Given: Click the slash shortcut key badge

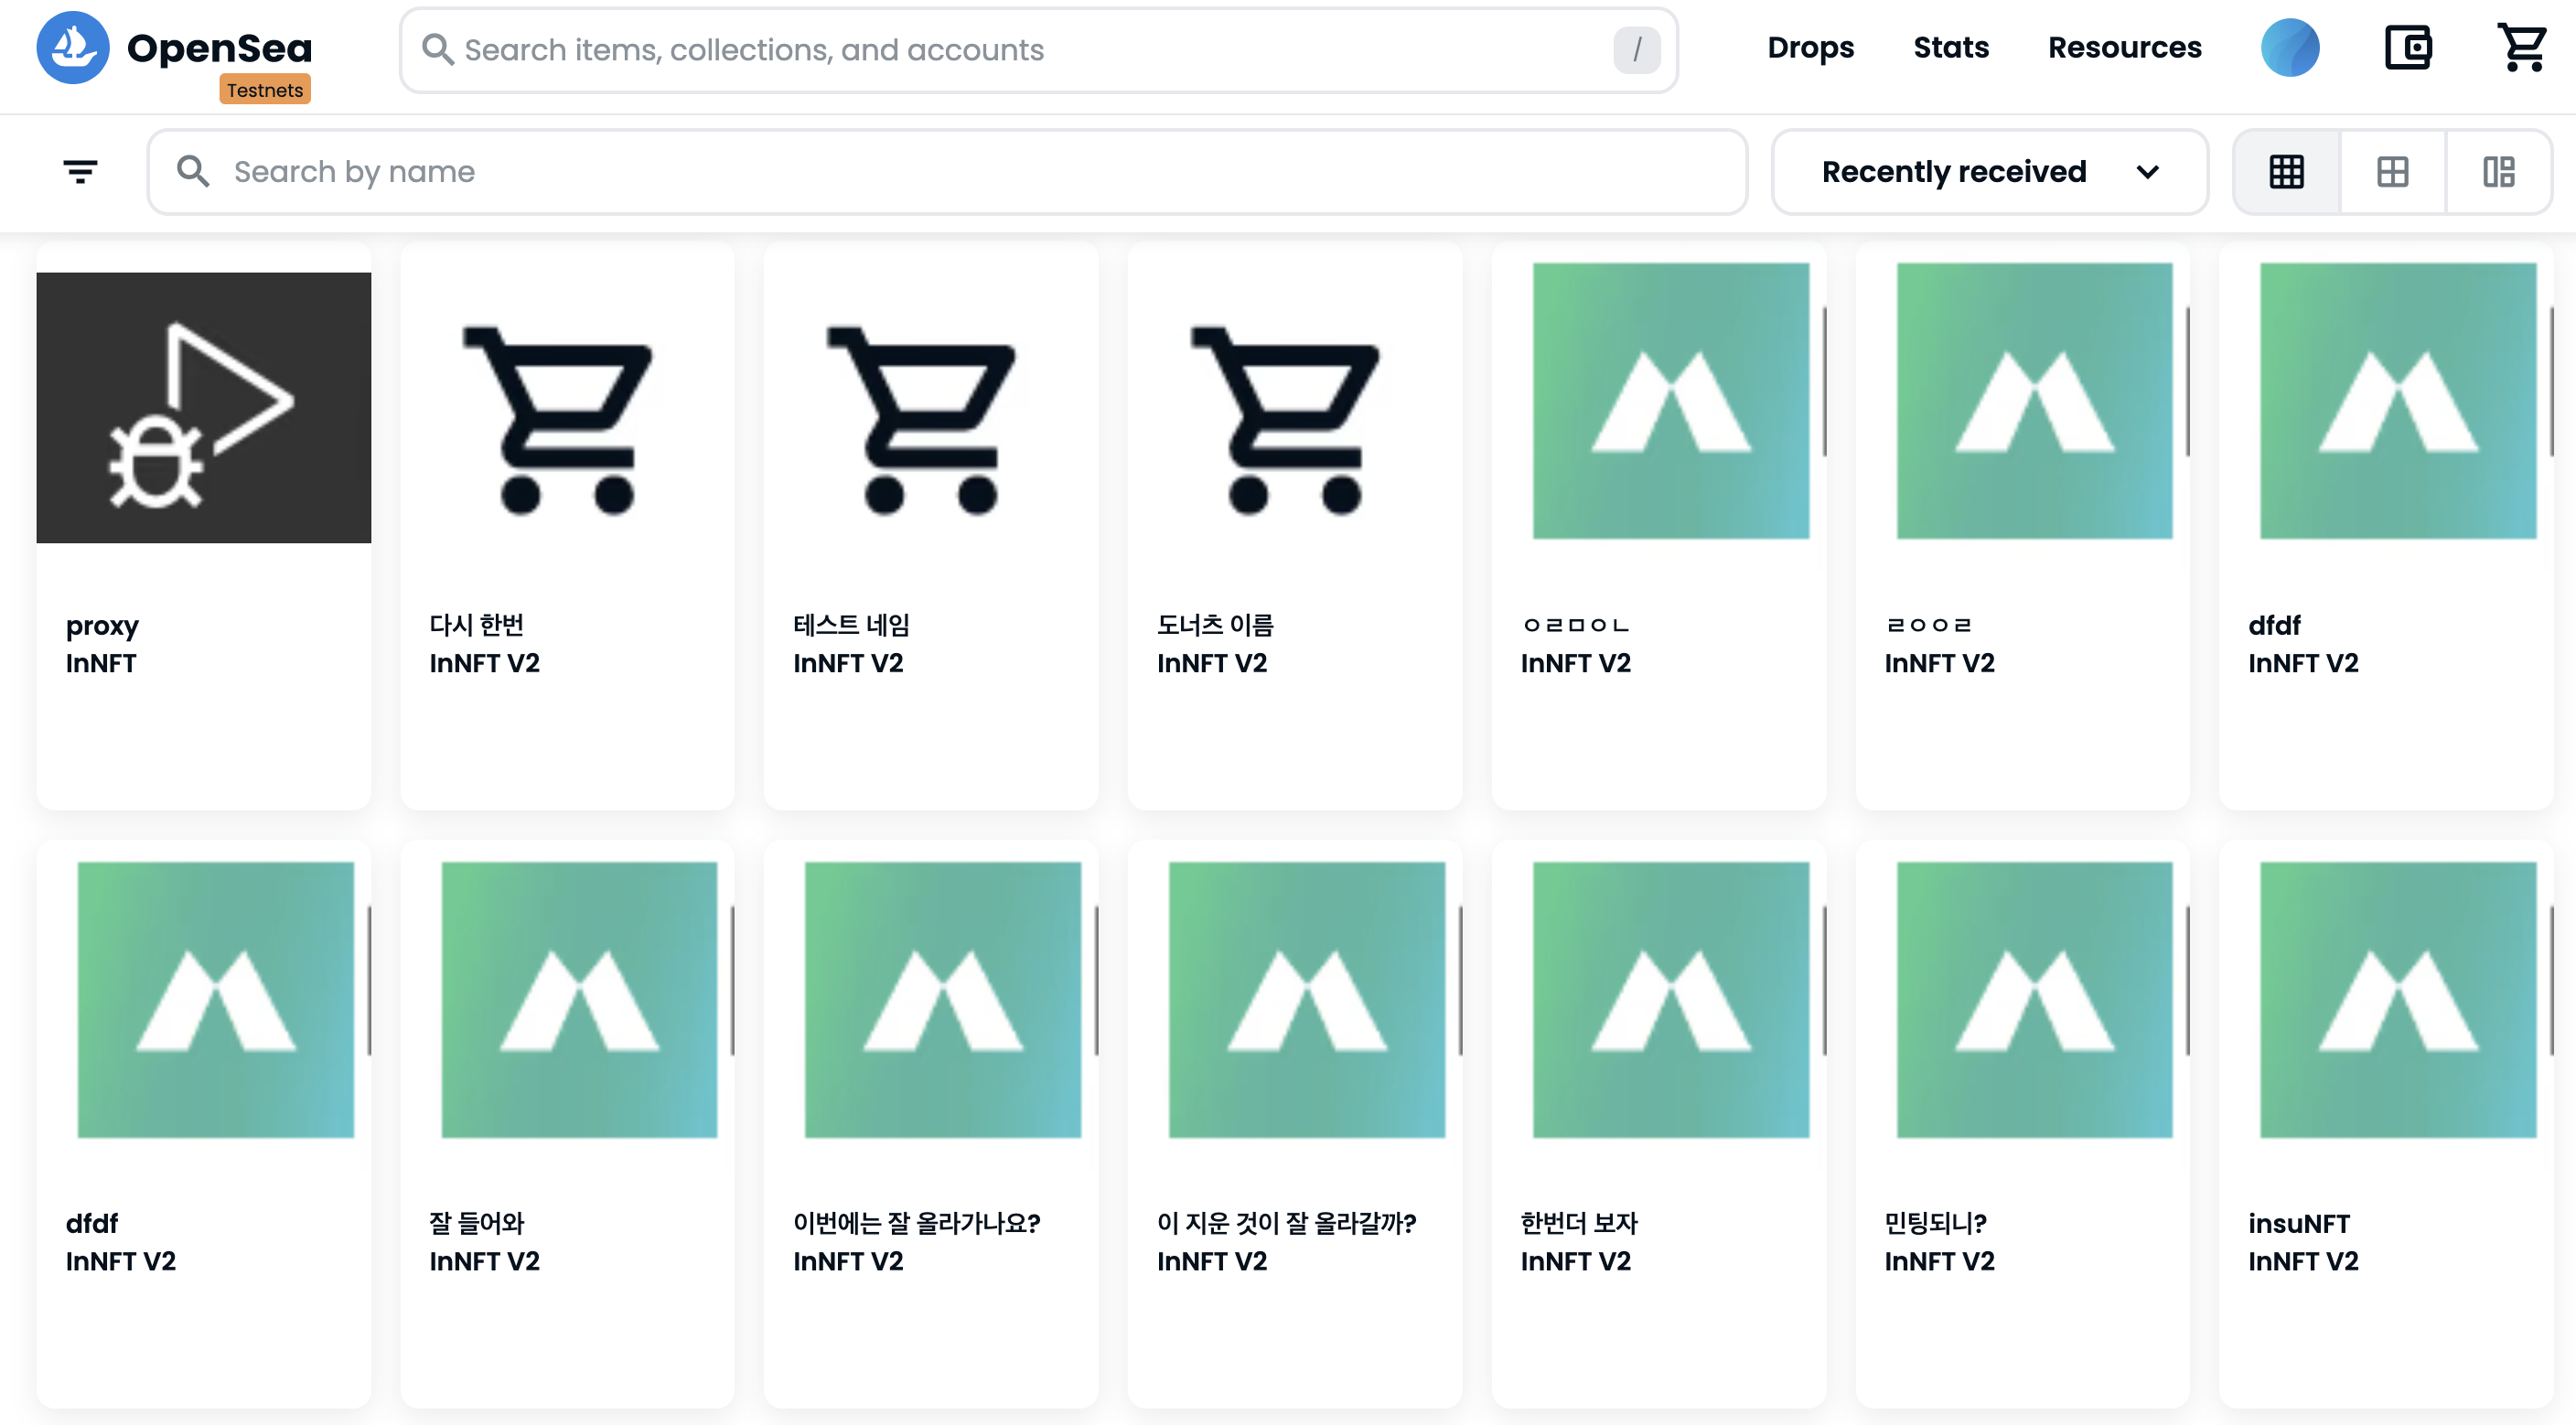Looking at the screenshot, I should 1636,50.
